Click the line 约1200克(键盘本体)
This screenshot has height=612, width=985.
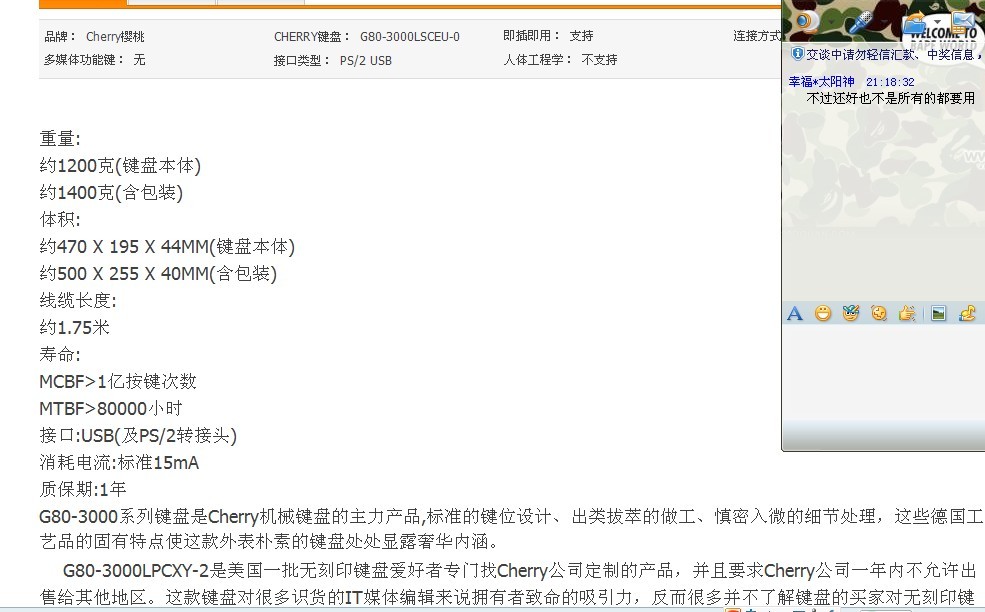point(120,165)
